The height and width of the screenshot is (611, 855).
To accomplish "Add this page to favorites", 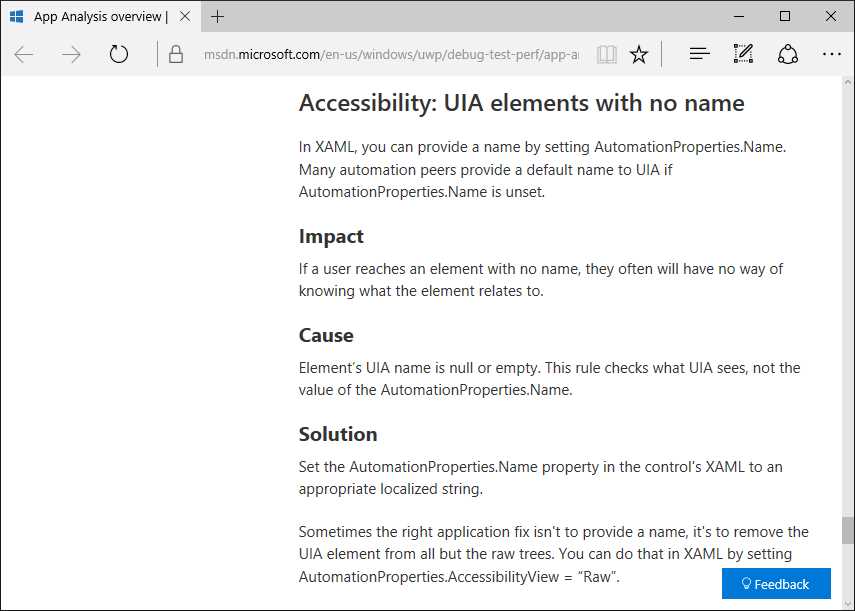I will tap(639, 54).
